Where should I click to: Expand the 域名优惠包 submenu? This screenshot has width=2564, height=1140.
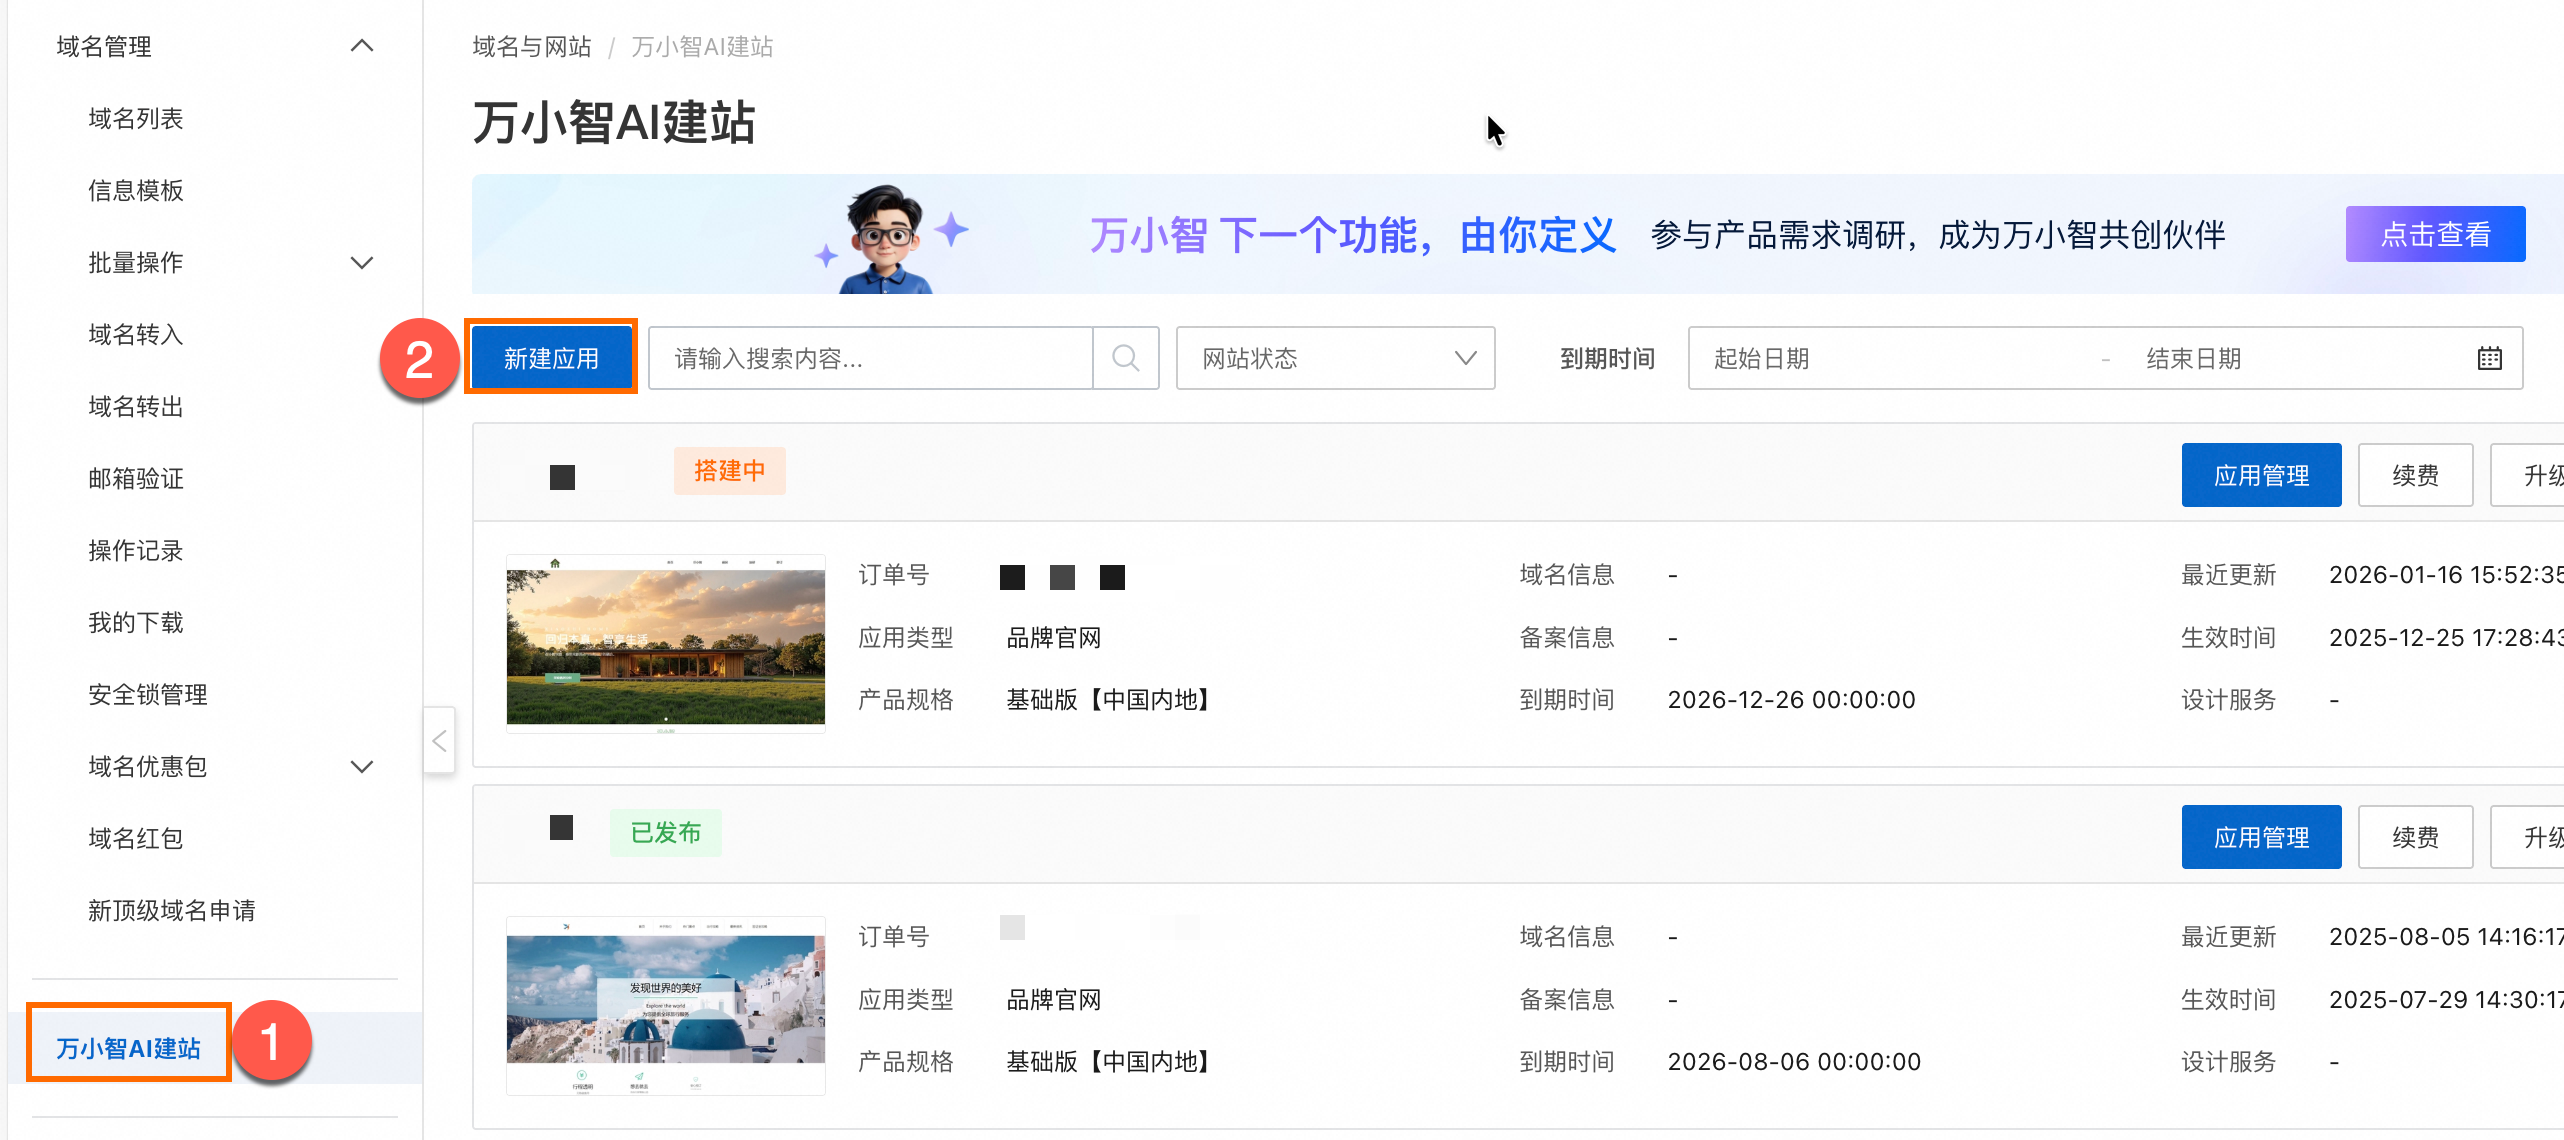click(362, 767)
